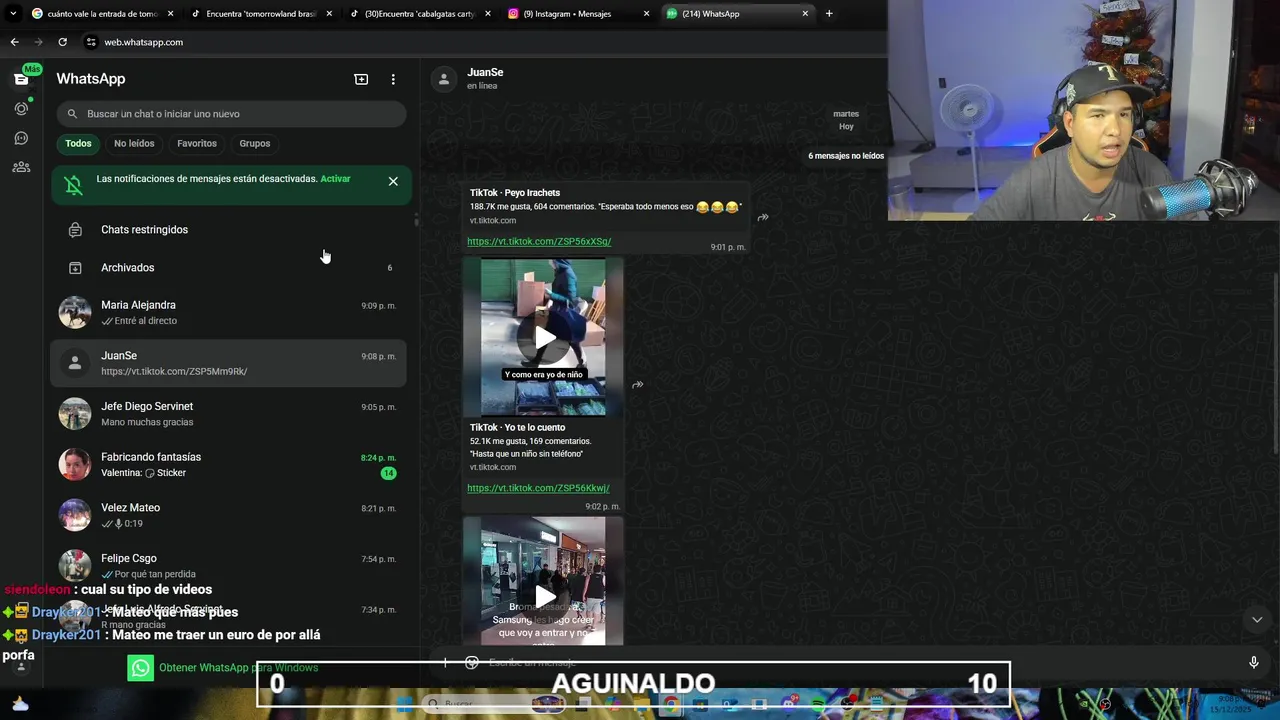Open the WhatsApp three-dot menu

pyautogui.click(x=393, y=79)
